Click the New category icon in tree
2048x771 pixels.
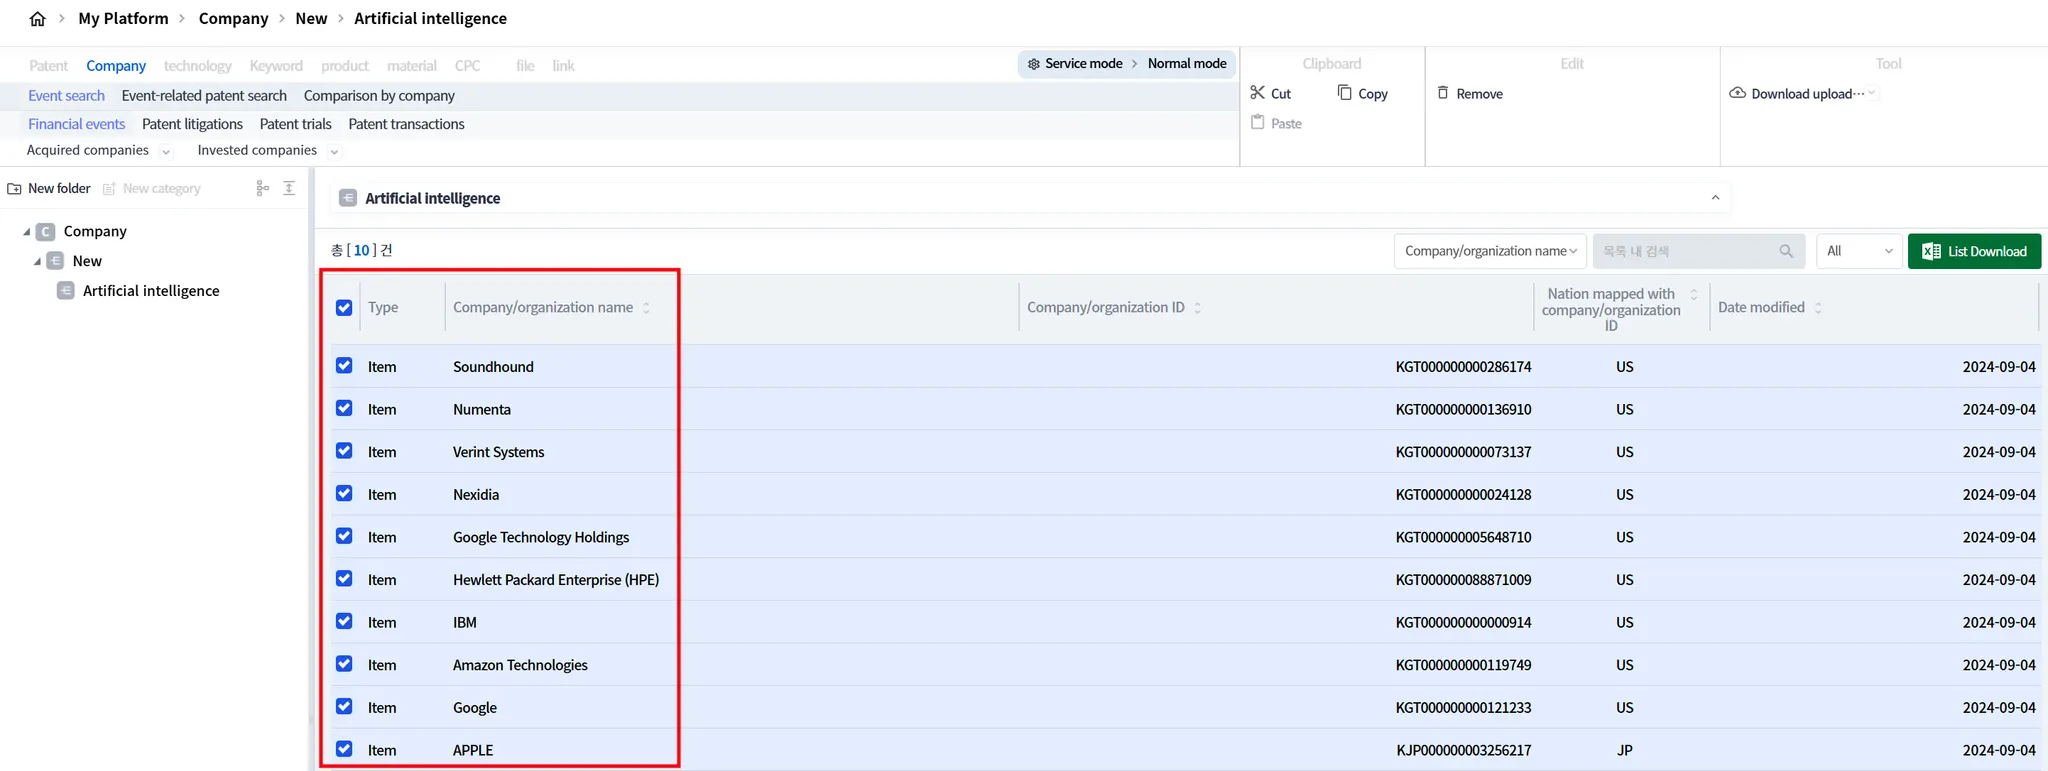[x=56, y=261]
